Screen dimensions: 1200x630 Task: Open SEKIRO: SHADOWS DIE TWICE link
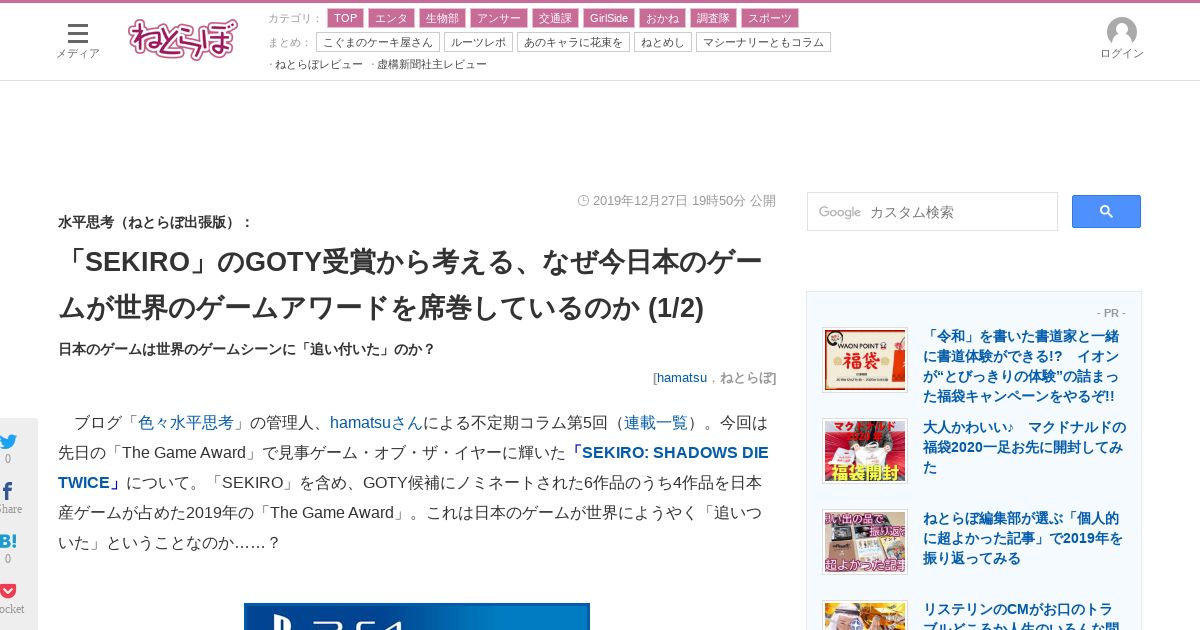click(x=413, y=467)
